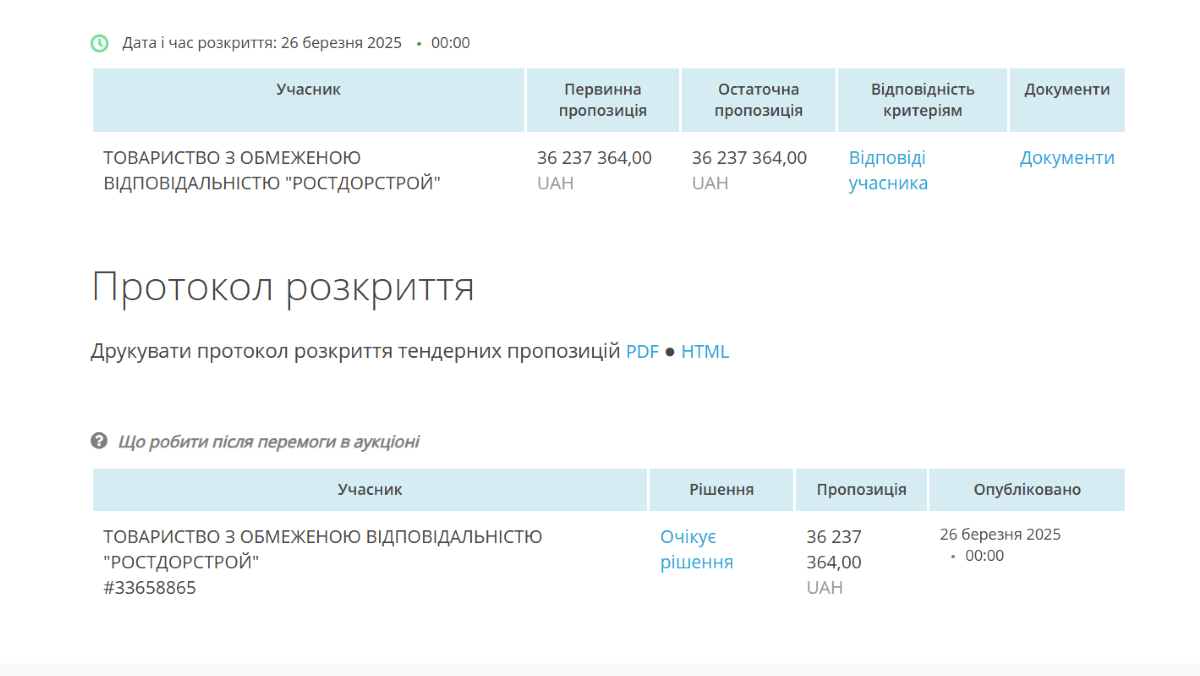This screenshot has height=676, width=1200.
Task: Click the question mark help icon
Action: click(99, 441)
